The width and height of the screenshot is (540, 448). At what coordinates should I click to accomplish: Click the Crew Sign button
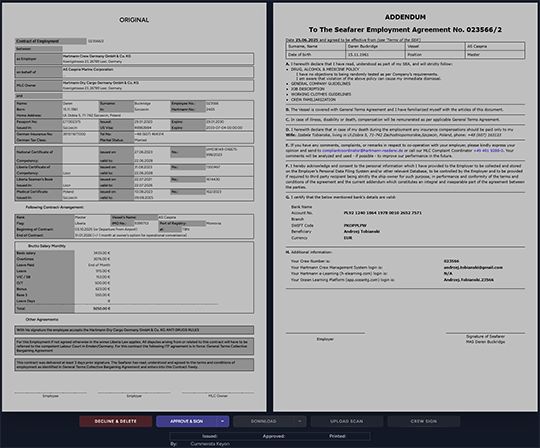[x=424, y=421]
